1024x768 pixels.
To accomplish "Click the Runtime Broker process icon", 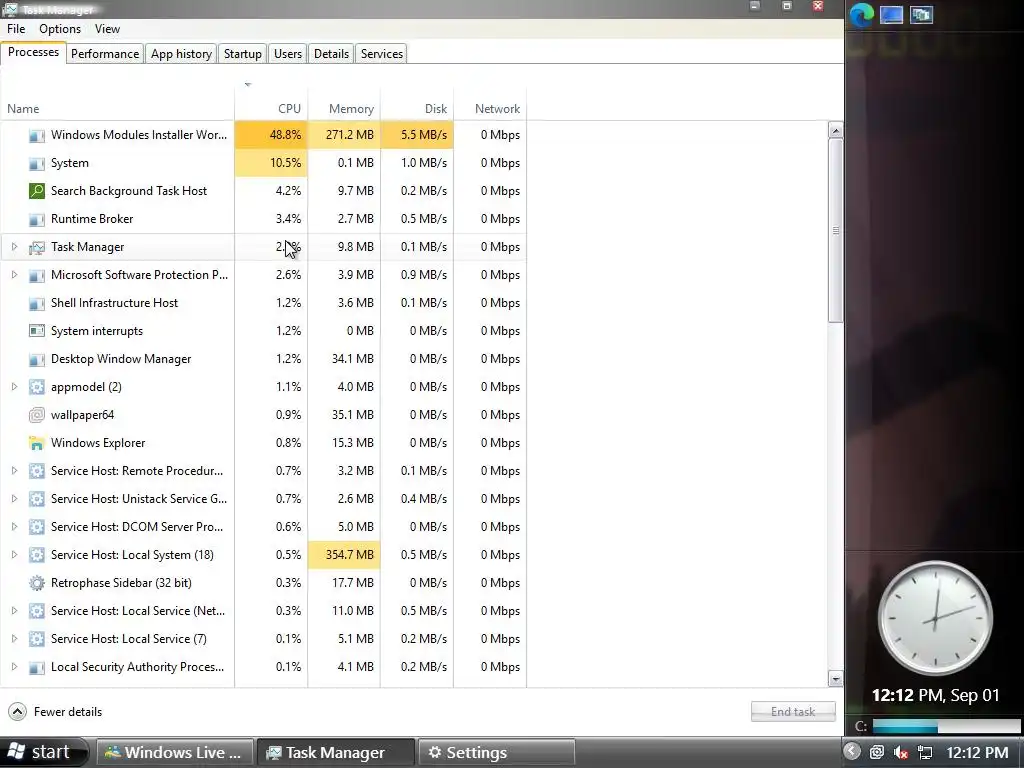I will (37, 219).
